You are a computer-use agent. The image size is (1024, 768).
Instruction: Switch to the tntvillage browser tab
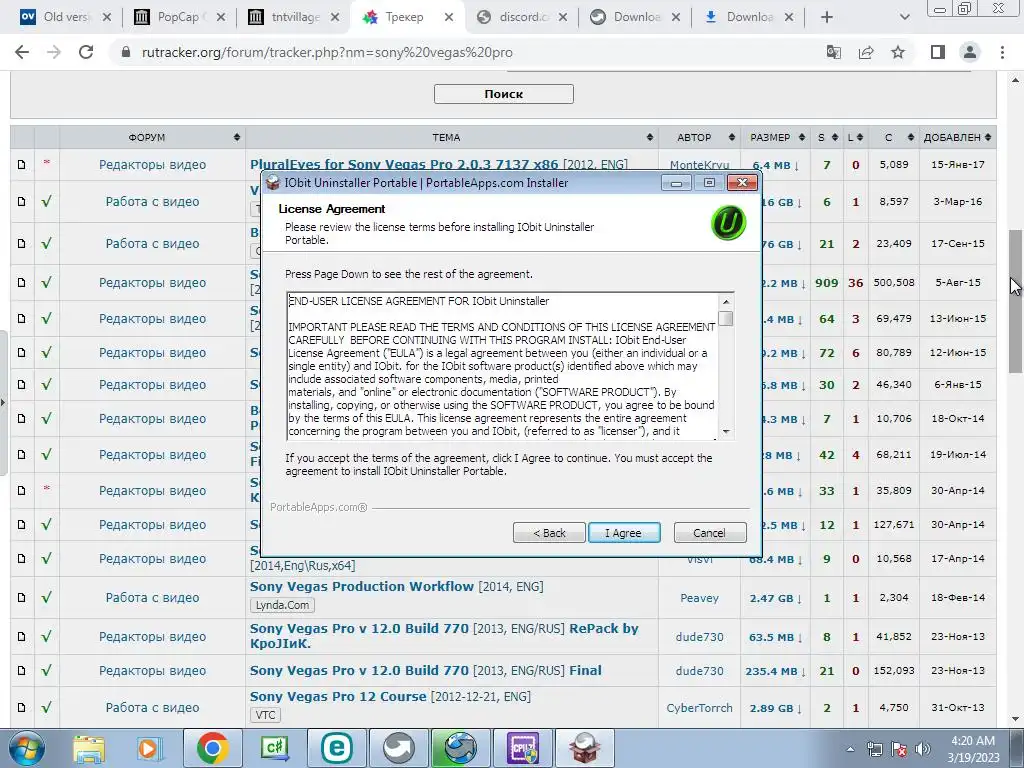[x=294, y=17]
